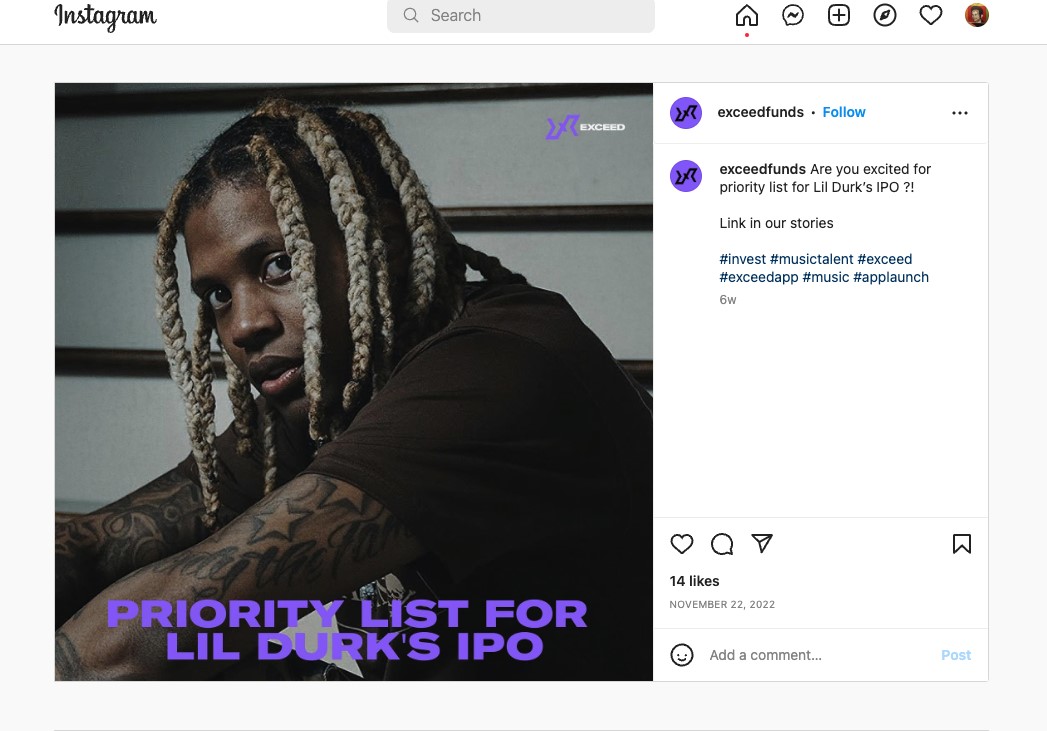Open your profile avatar menu
Viewport: 1047px width, 731px height.
click(x=977, y=15)
